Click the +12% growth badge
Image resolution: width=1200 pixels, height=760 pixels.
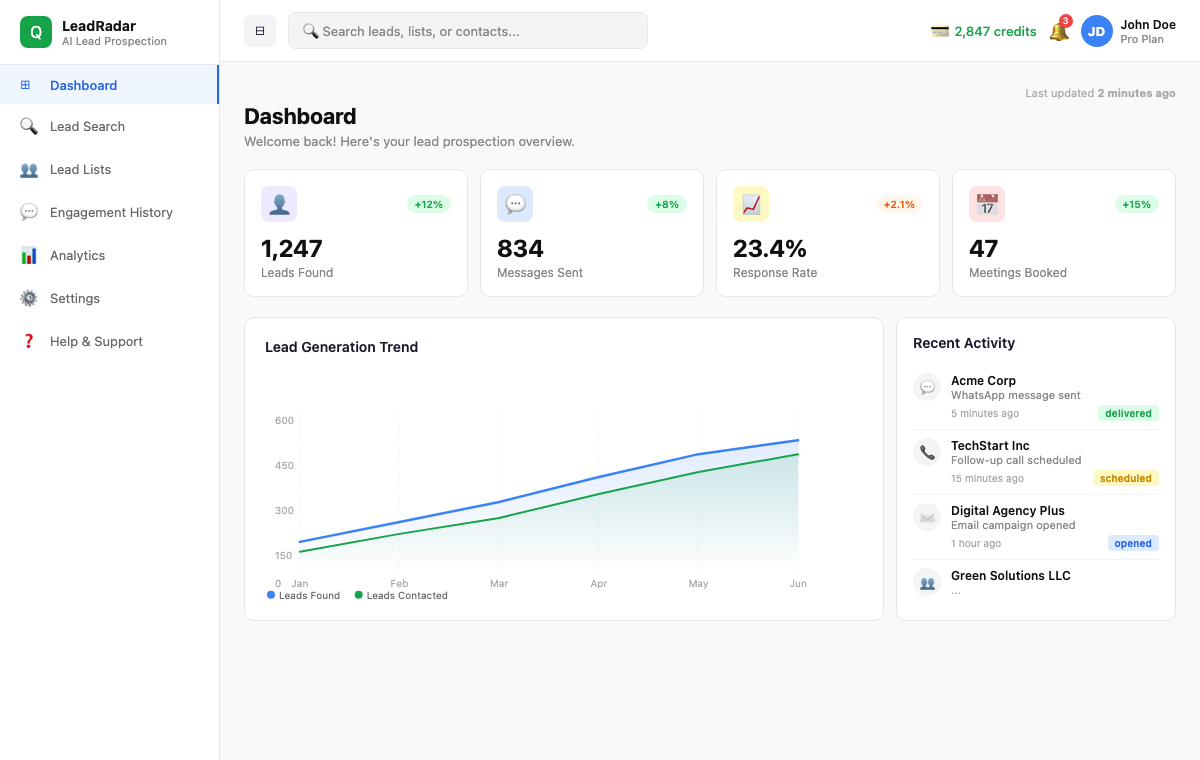[x=429, y=204]
